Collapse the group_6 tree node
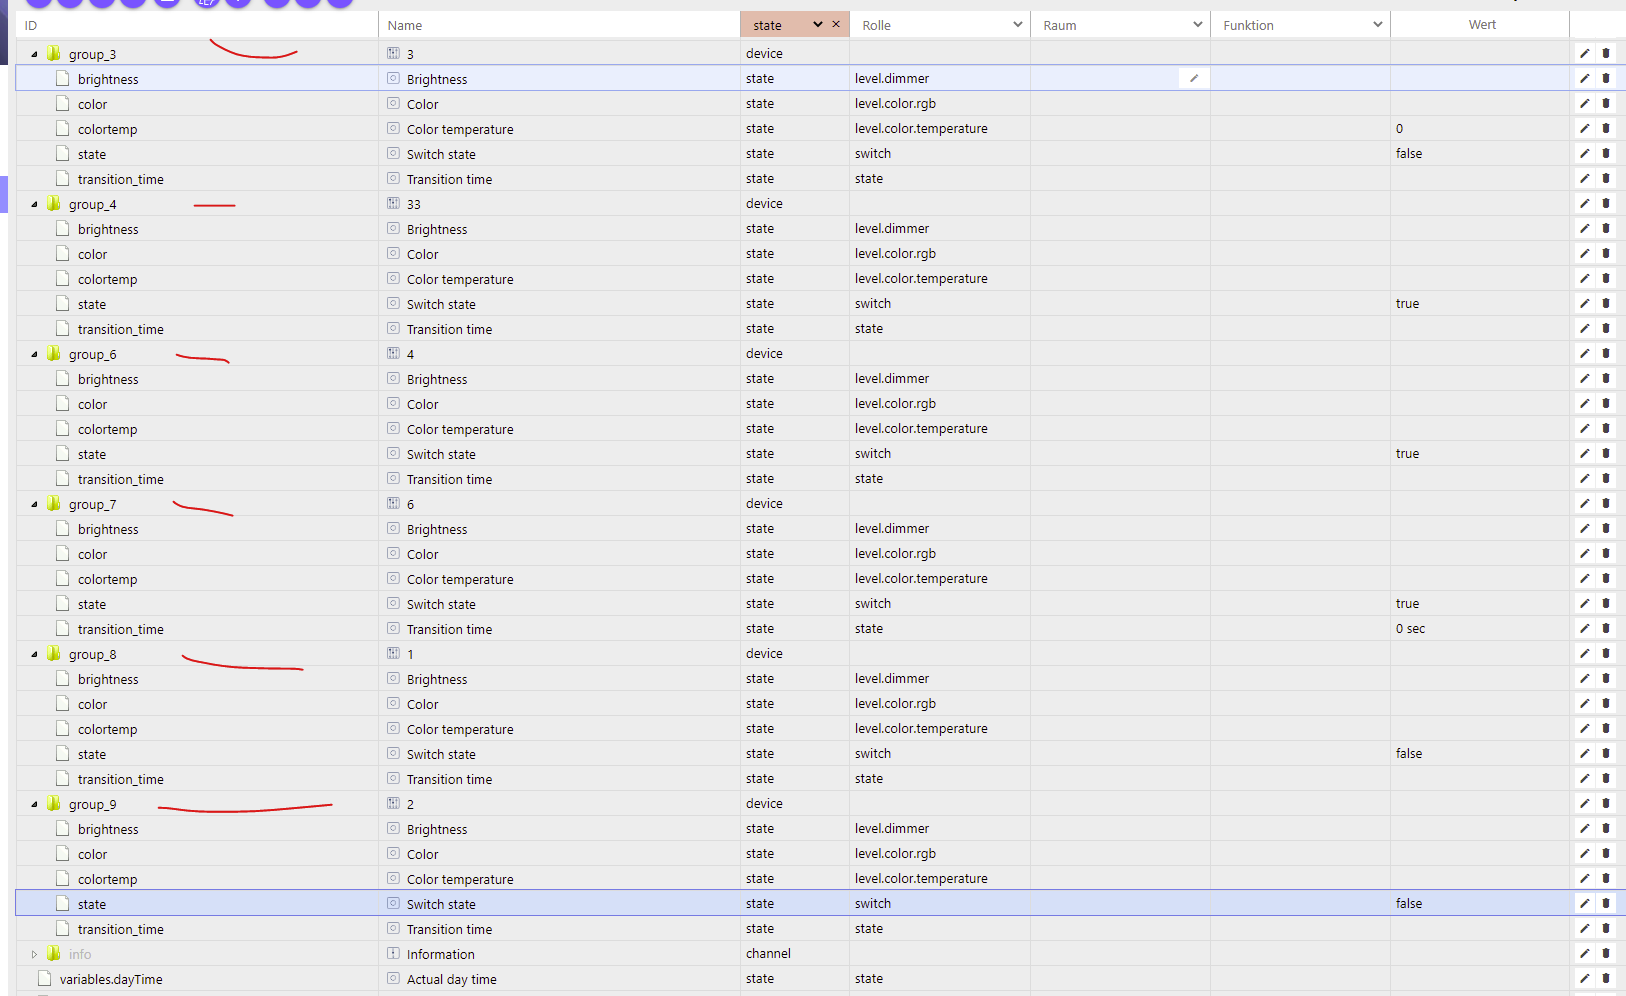Image resolution: width=1626 pixels, height=996 pixels. click(34, 354)
